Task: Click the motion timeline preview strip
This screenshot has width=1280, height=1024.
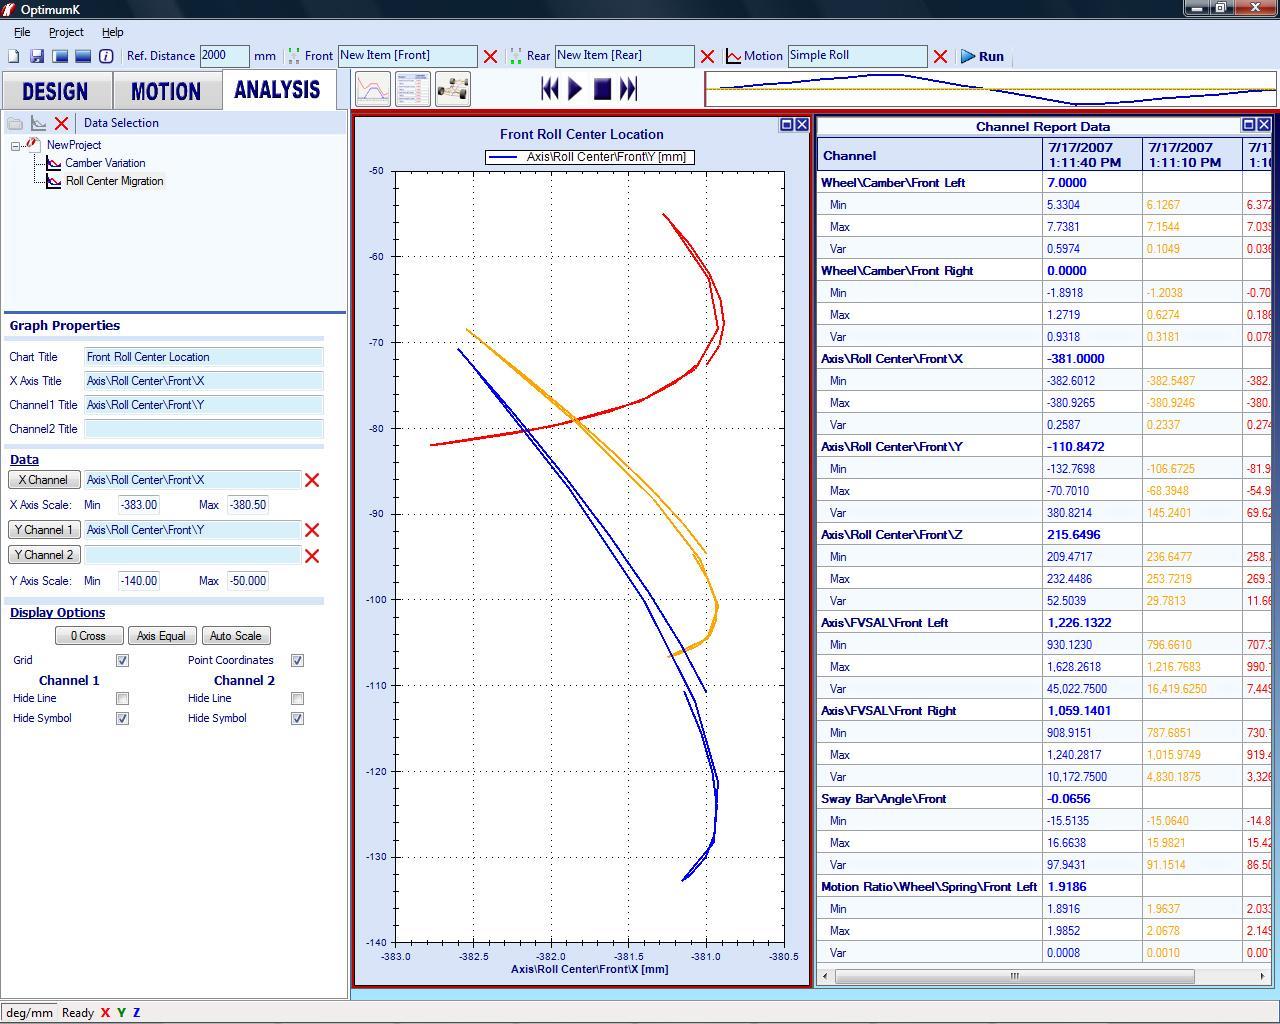Action: (991, 89)
